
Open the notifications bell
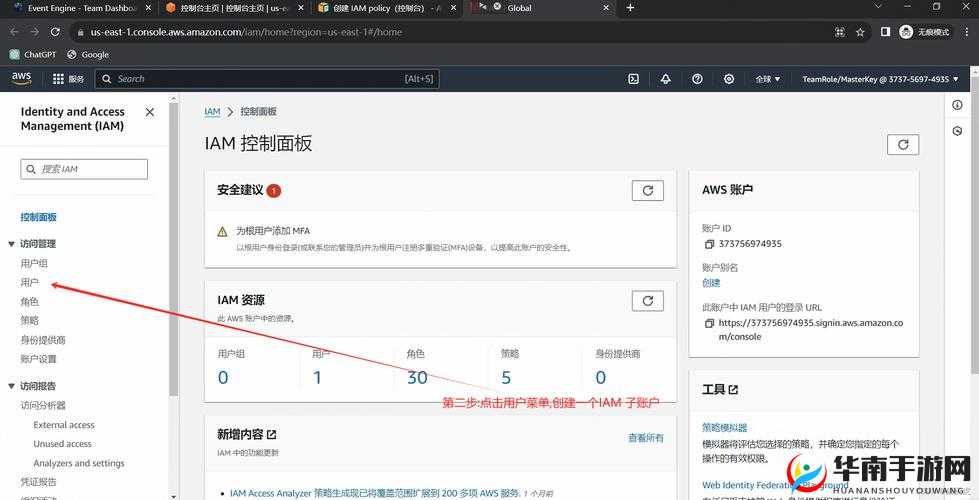pos(666,79)
